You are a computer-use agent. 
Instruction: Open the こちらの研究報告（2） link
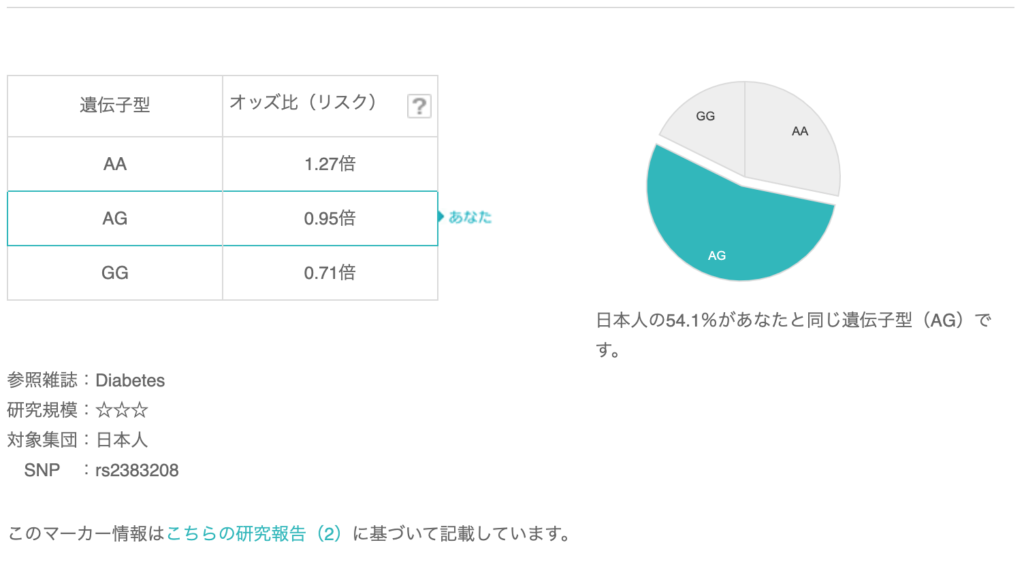tap(254, 533)
